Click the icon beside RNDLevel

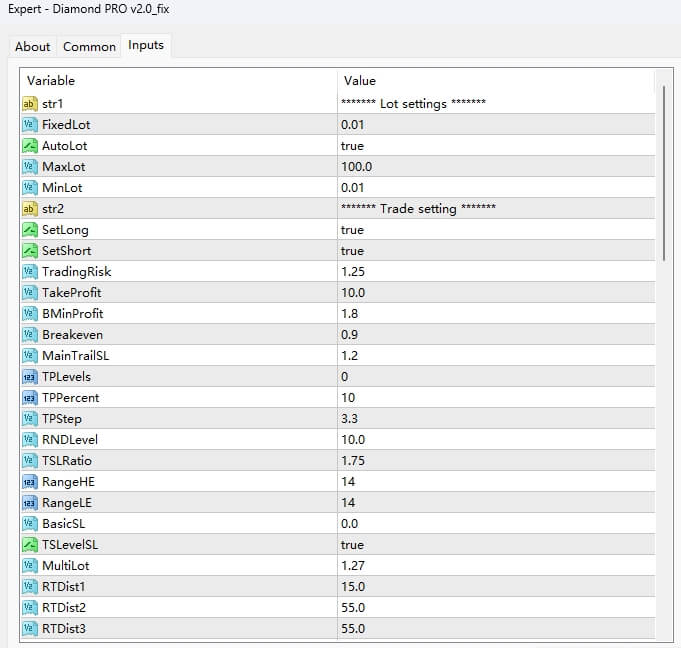point(30,440)
